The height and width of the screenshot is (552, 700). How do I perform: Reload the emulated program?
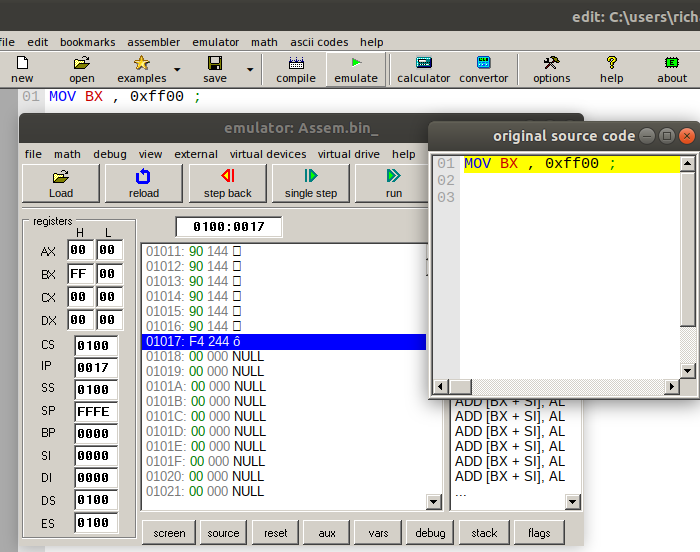point(144,183)
